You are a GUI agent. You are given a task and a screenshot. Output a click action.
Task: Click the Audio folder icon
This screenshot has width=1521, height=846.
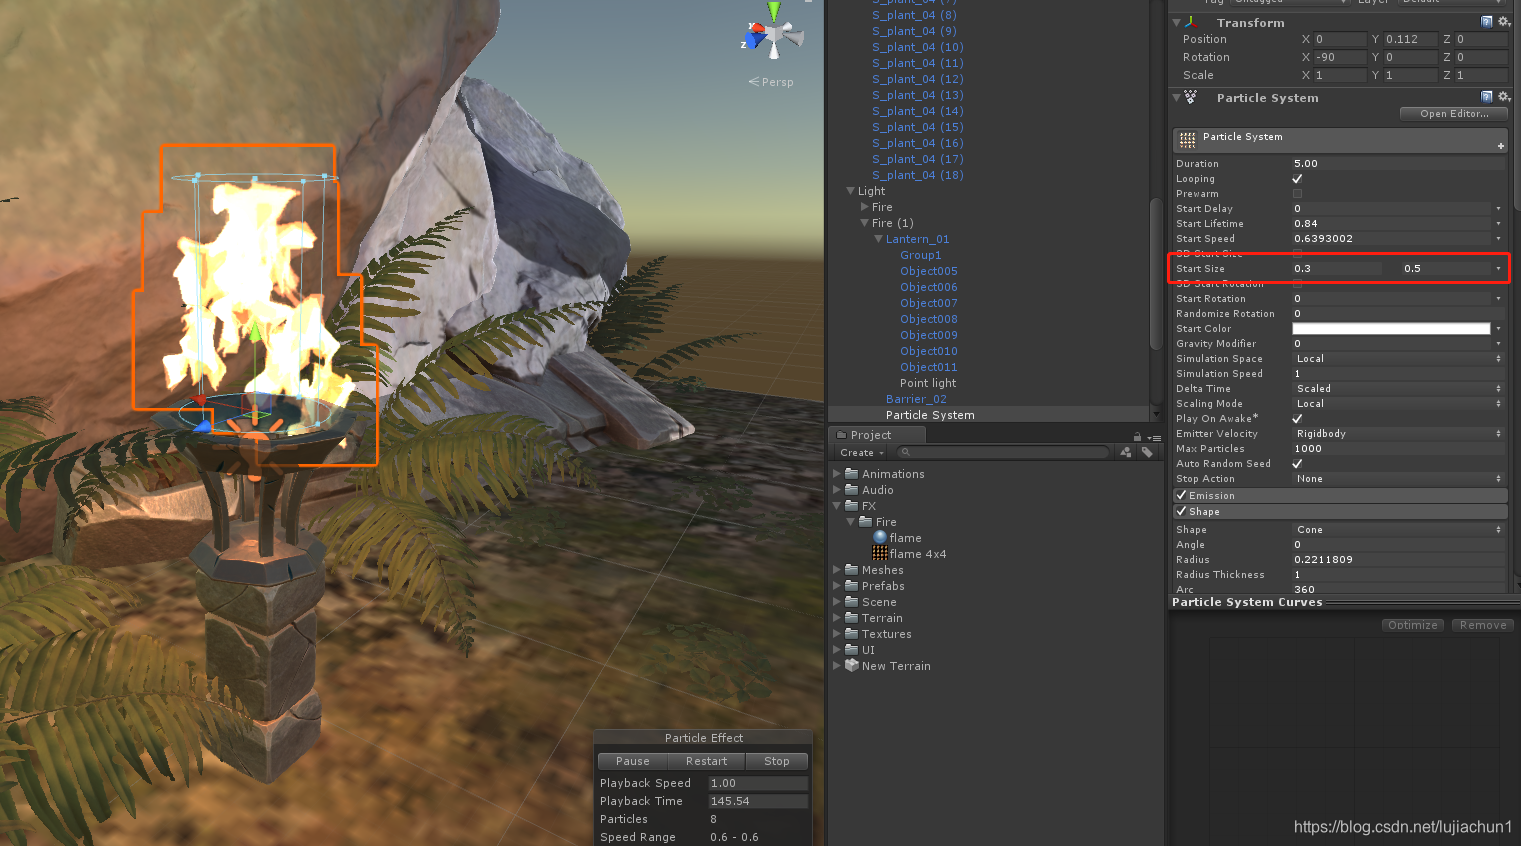point(852,489)
